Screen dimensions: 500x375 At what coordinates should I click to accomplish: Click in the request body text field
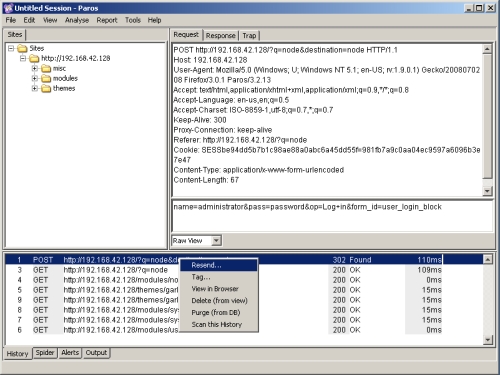tap(332, 216)
